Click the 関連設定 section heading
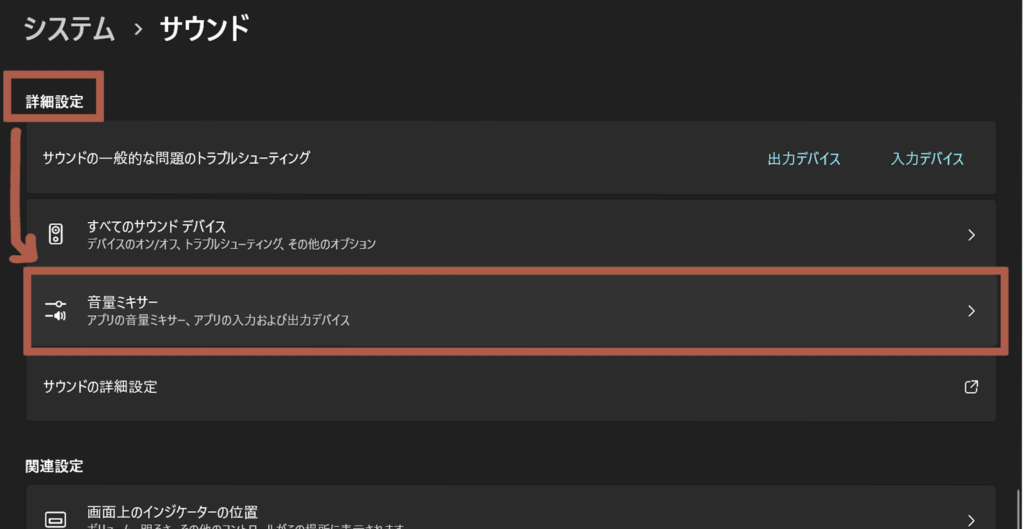Screen dimensions: 1024x529 click(x=54, y=466)
